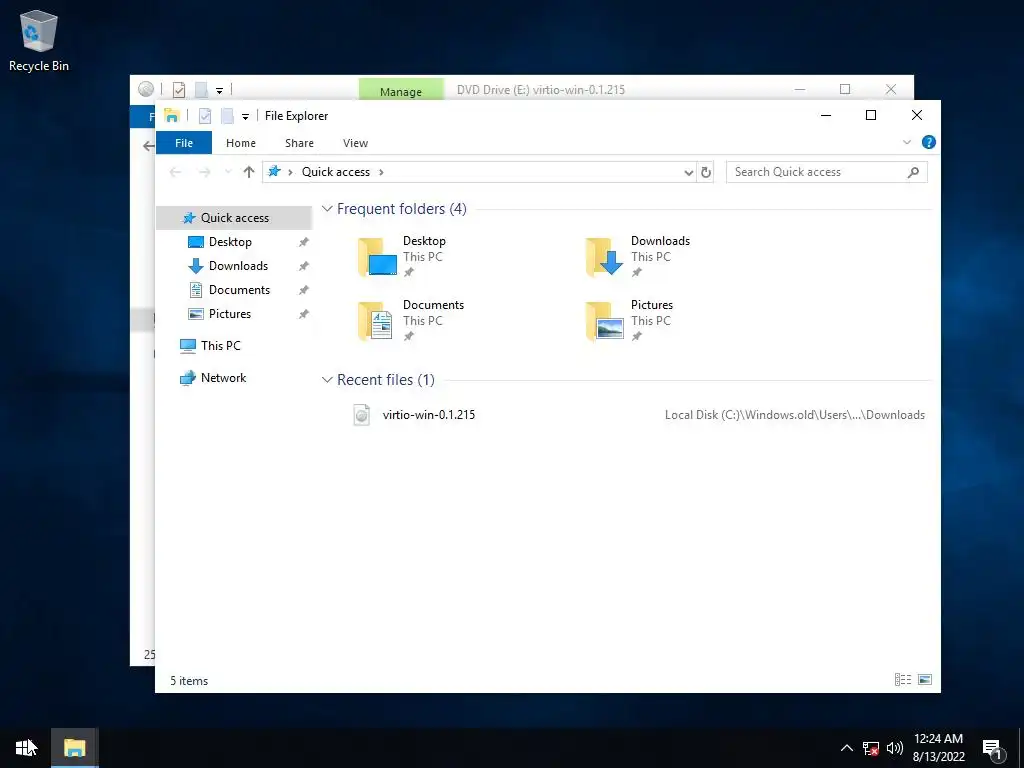Open the Share ribbon tab
The height and width of the screenshot is (768, 1024).
[299, 143]
